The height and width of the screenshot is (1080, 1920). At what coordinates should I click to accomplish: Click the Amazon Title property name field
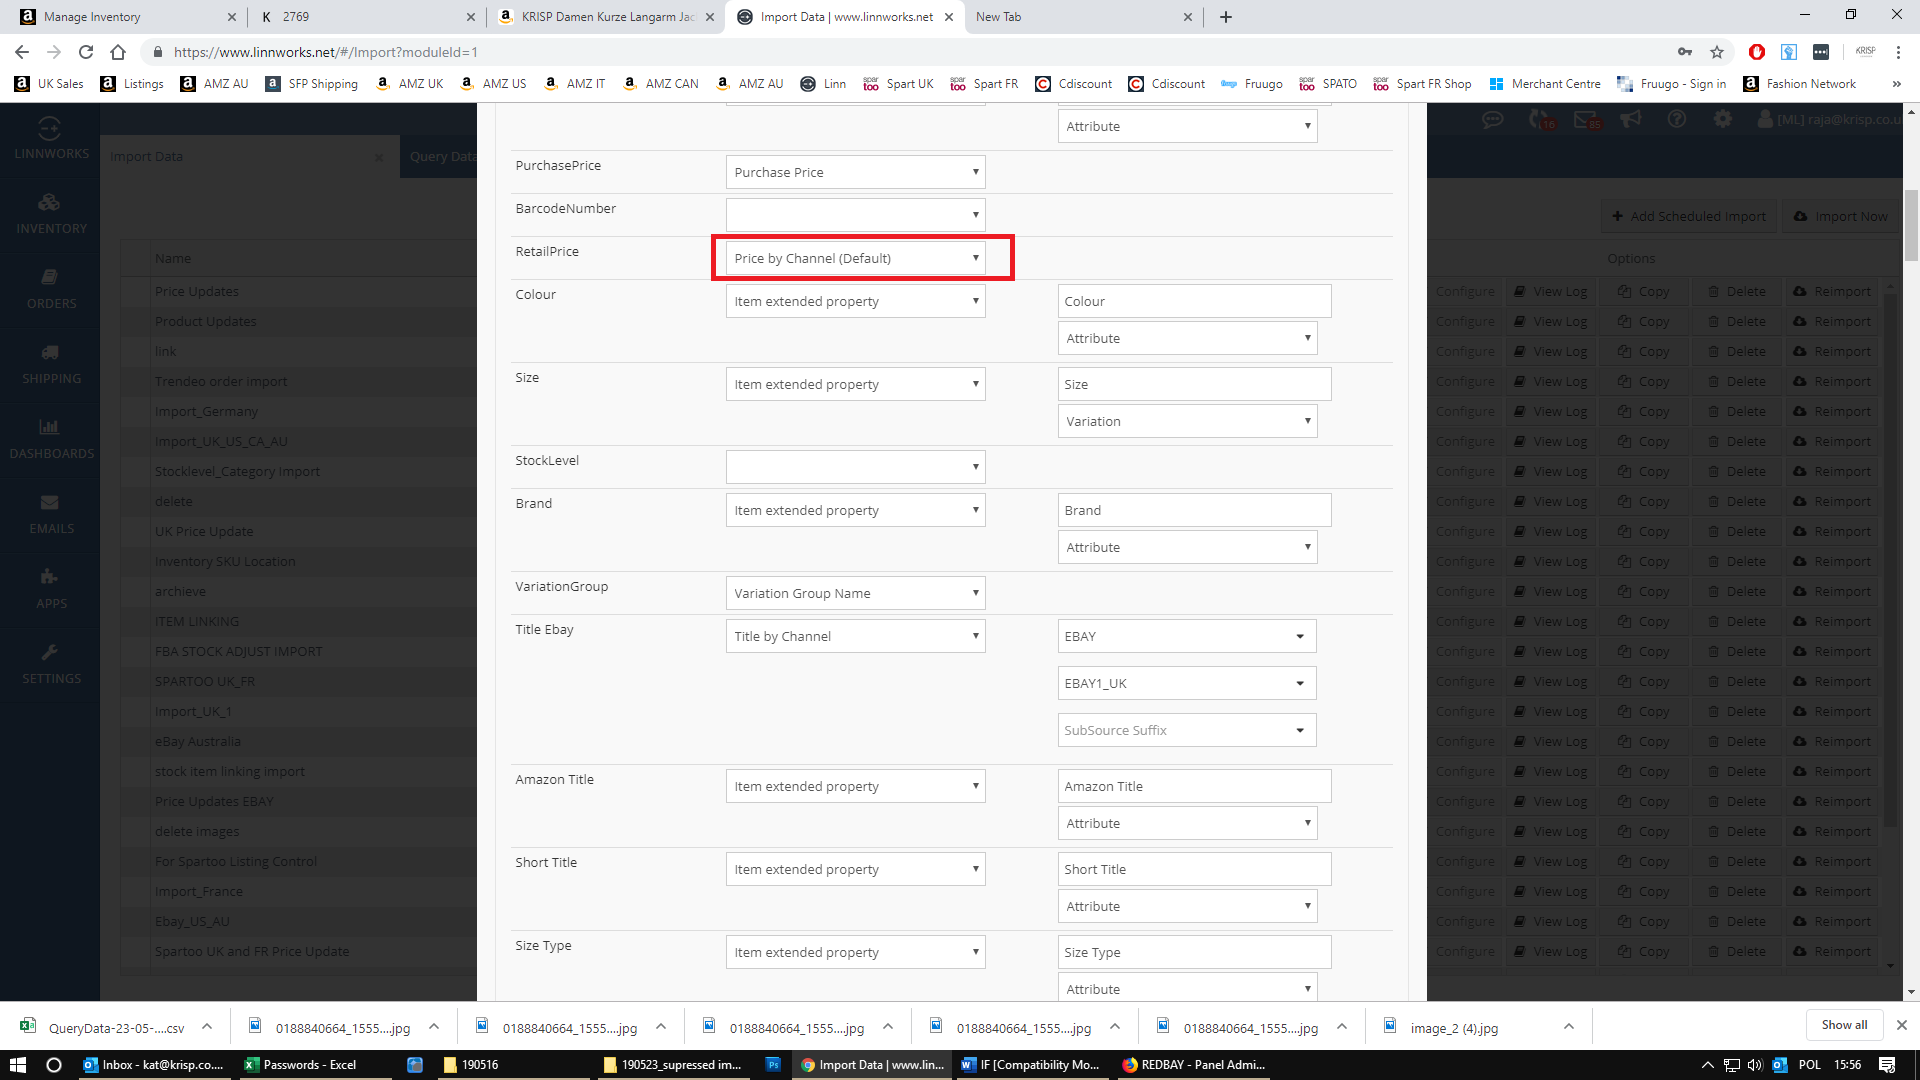(x=1194, y=786)
